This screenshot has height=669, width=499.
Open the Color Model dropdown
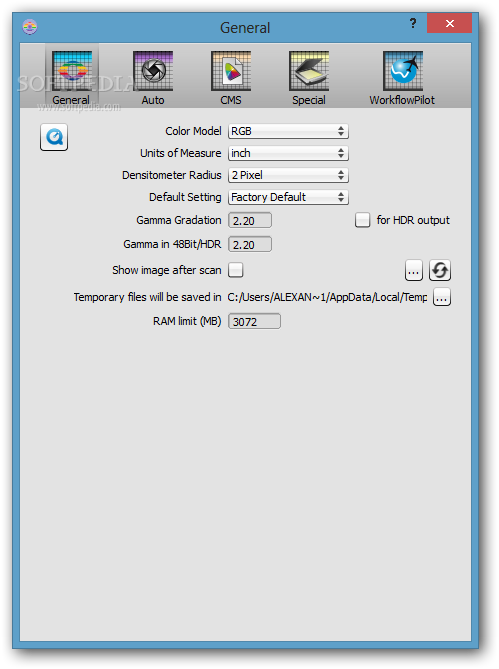(288, 131)
